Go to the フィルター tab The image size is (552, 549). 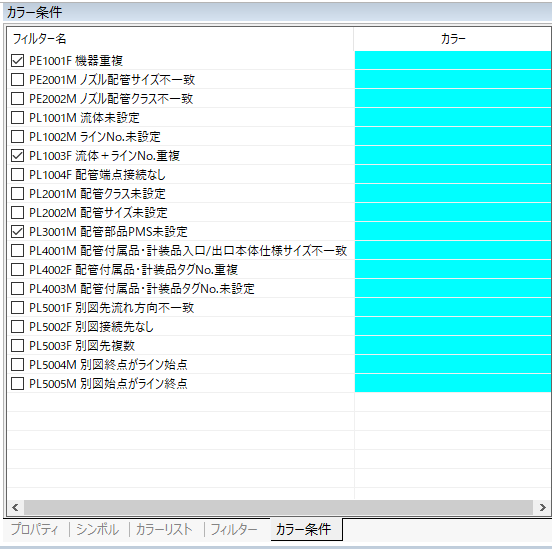click(x=234, y=529)
